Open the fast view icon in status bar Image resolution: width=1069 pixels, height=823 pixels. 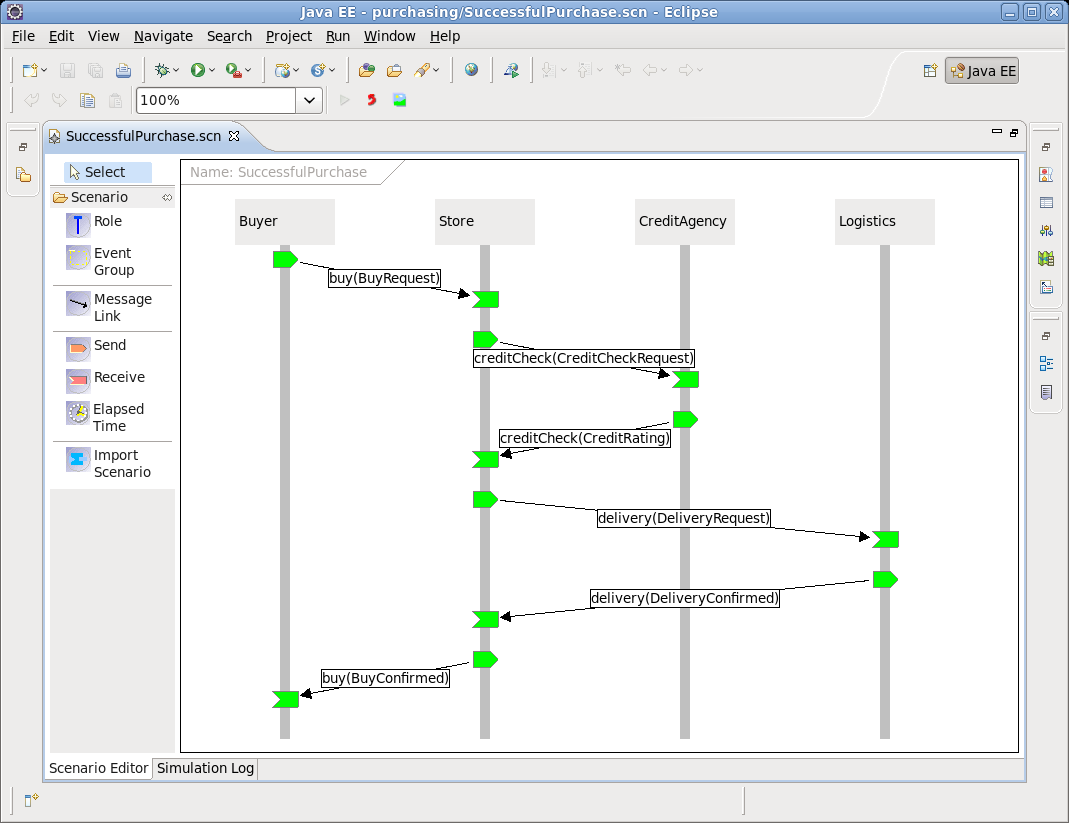31,799
